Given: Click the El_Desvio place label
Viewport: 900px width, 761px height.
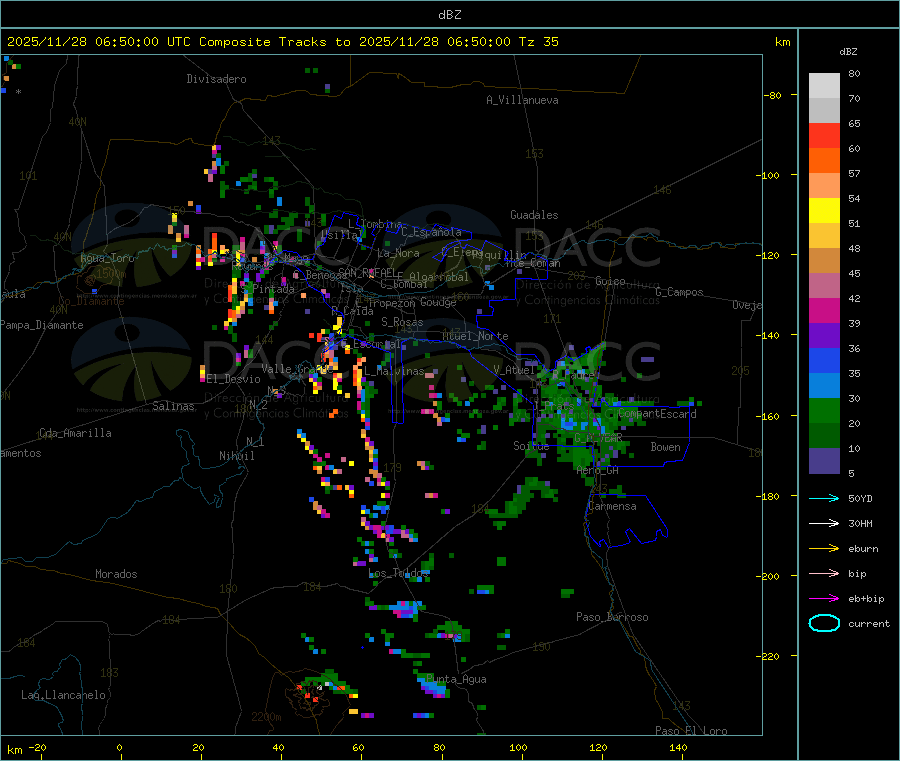Looking at the screenshot, I should pos(233,379).
